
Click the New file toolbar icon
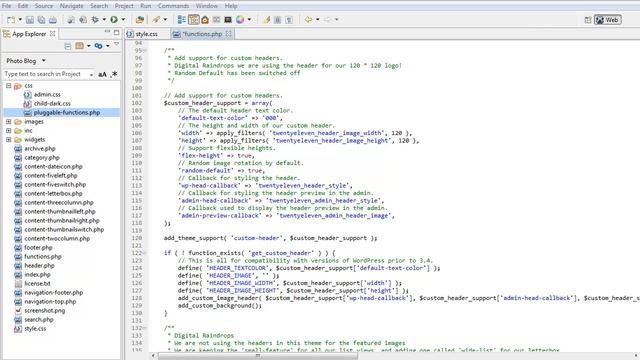pos(11,20)
